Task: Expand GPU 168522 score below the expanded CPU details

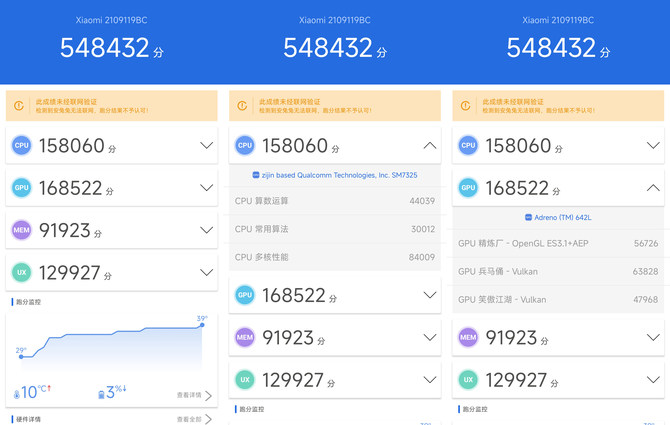Action: (429, 295)
